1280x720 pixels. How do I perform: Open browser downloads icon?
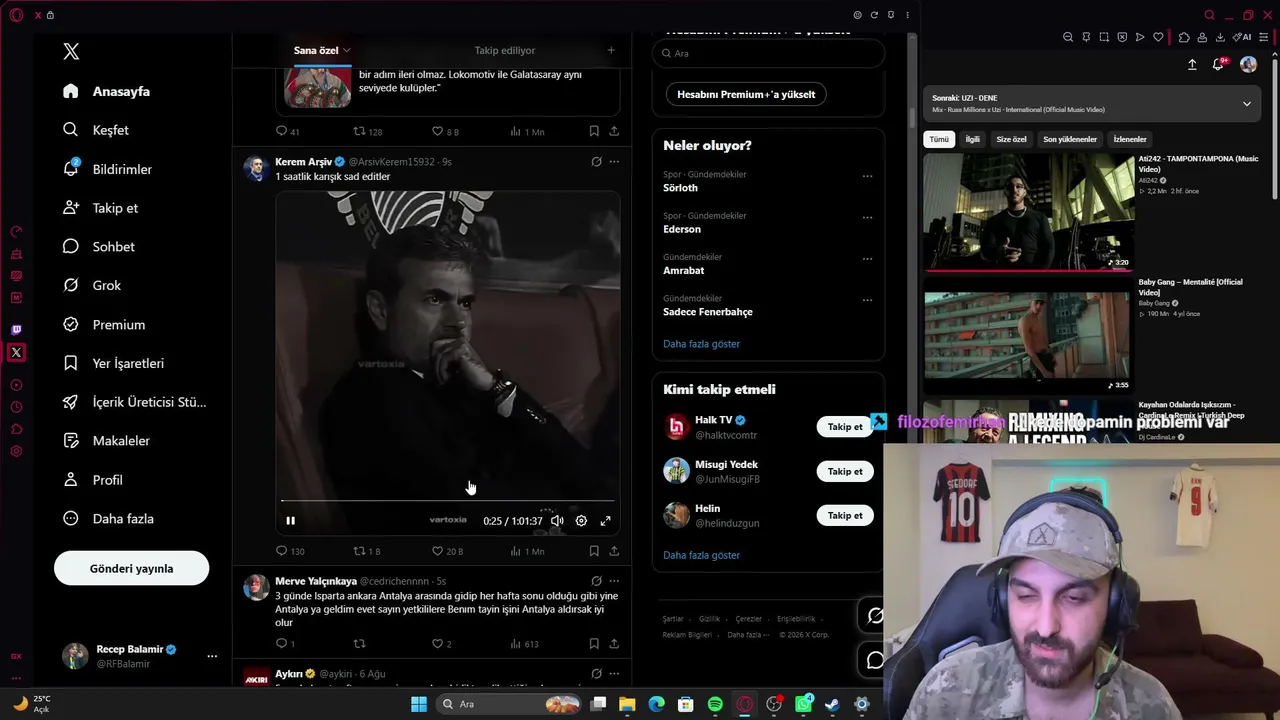pyautogui.click(x=1221, y=37)
